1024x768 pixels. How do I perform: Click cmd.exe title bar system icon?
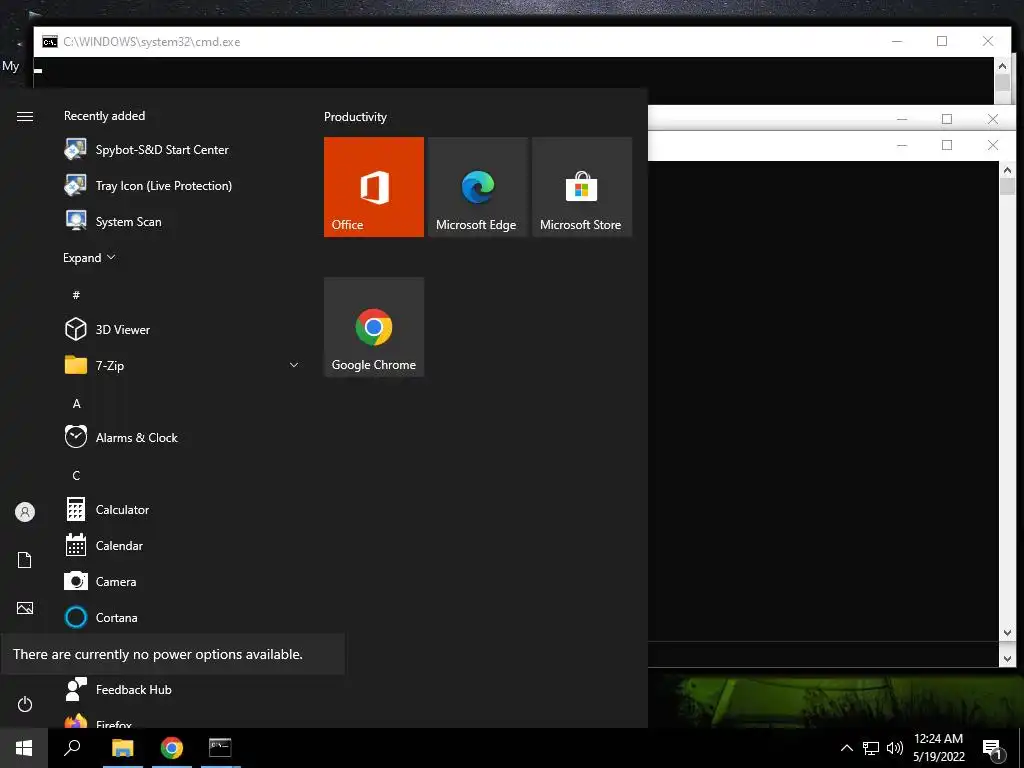[x=50, y=42]
